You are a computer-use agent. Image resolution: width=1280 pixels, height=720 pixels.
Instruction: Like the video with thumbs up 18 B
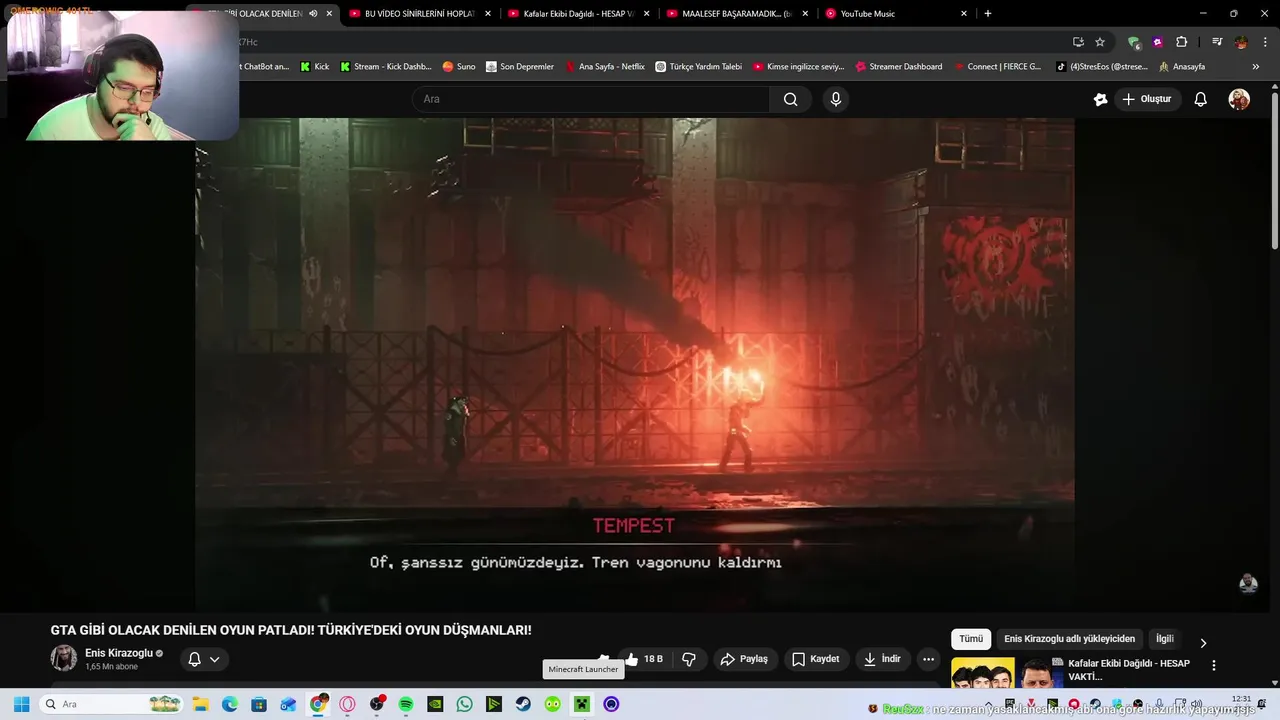pyautogui.click(x=644, y=659)
